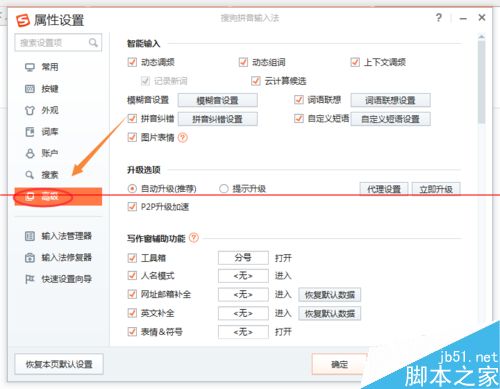The image size is (500, 389).
Task: Toggle the 英文补全 checkbox
Action: [x=132, y=313]
